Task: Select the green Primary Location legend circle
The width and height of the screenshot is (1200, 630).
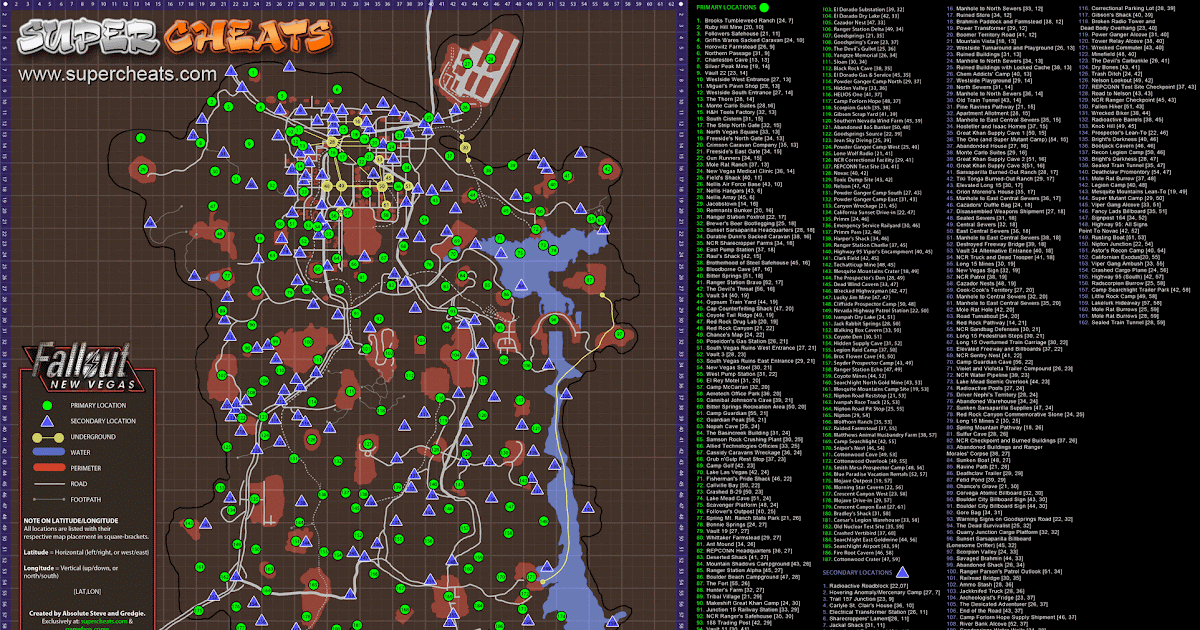Action: 45,405
